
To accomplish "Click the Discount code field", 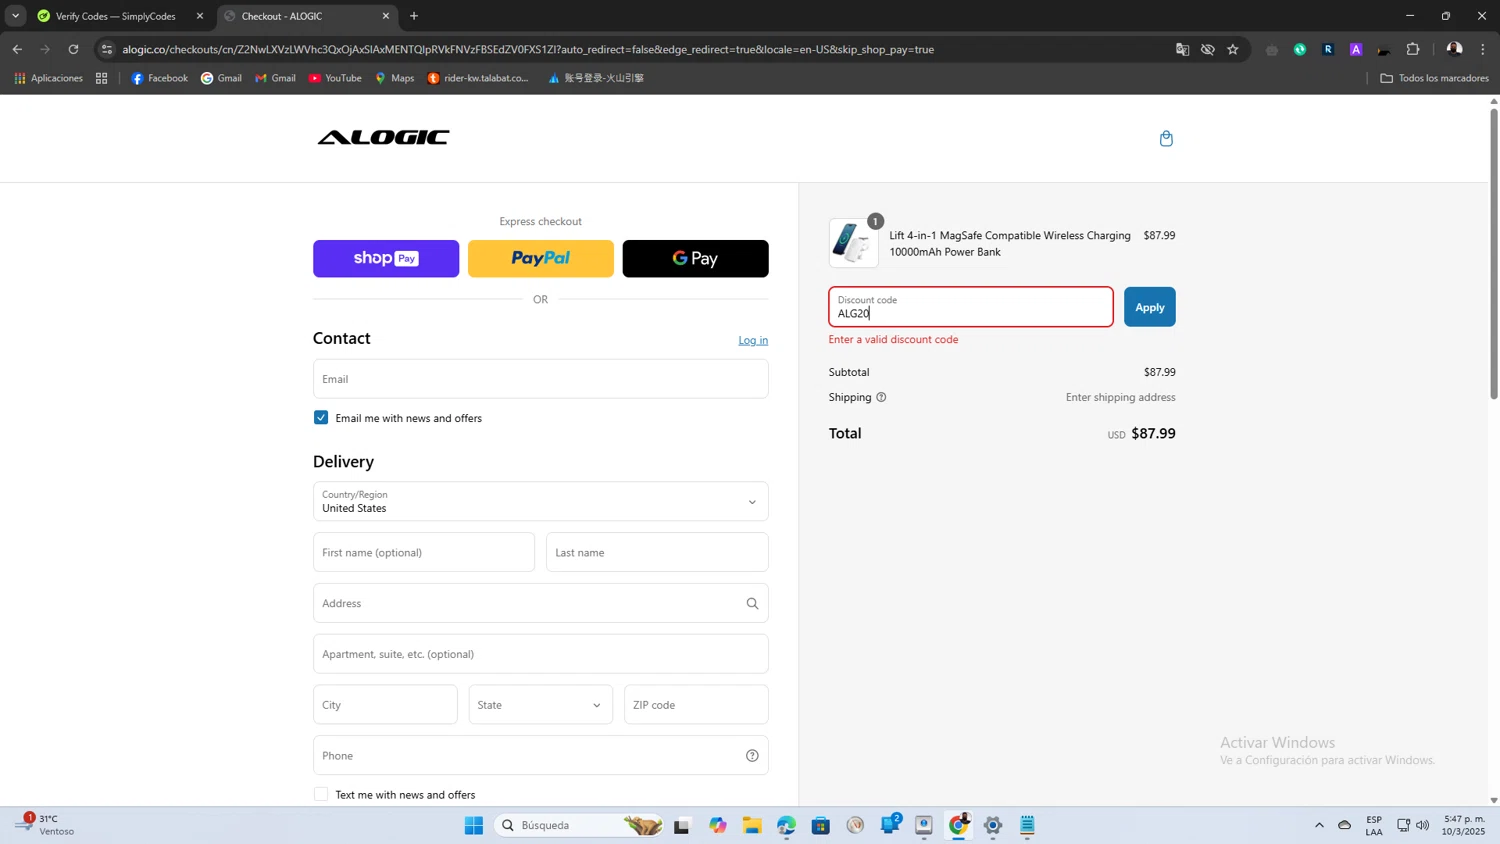I will coord(970,307).
